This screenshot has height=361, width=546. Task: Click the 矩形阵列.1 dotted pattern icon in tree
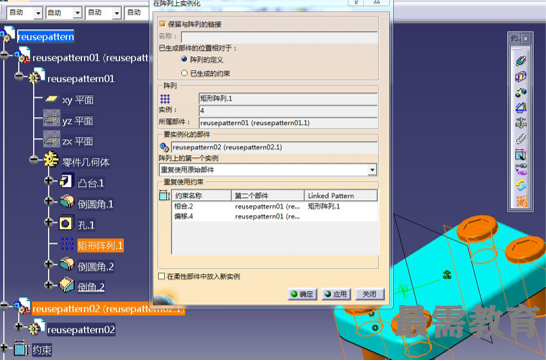click(x=67, y=244)
